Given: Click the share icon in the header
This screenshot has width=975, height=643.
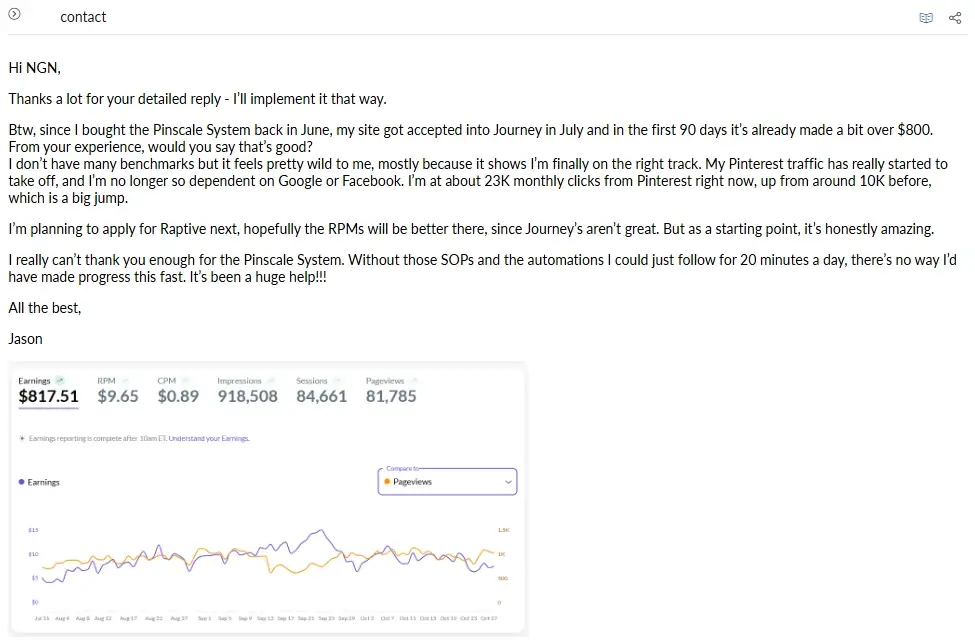Looking at the screenshot, I should 954,18.
